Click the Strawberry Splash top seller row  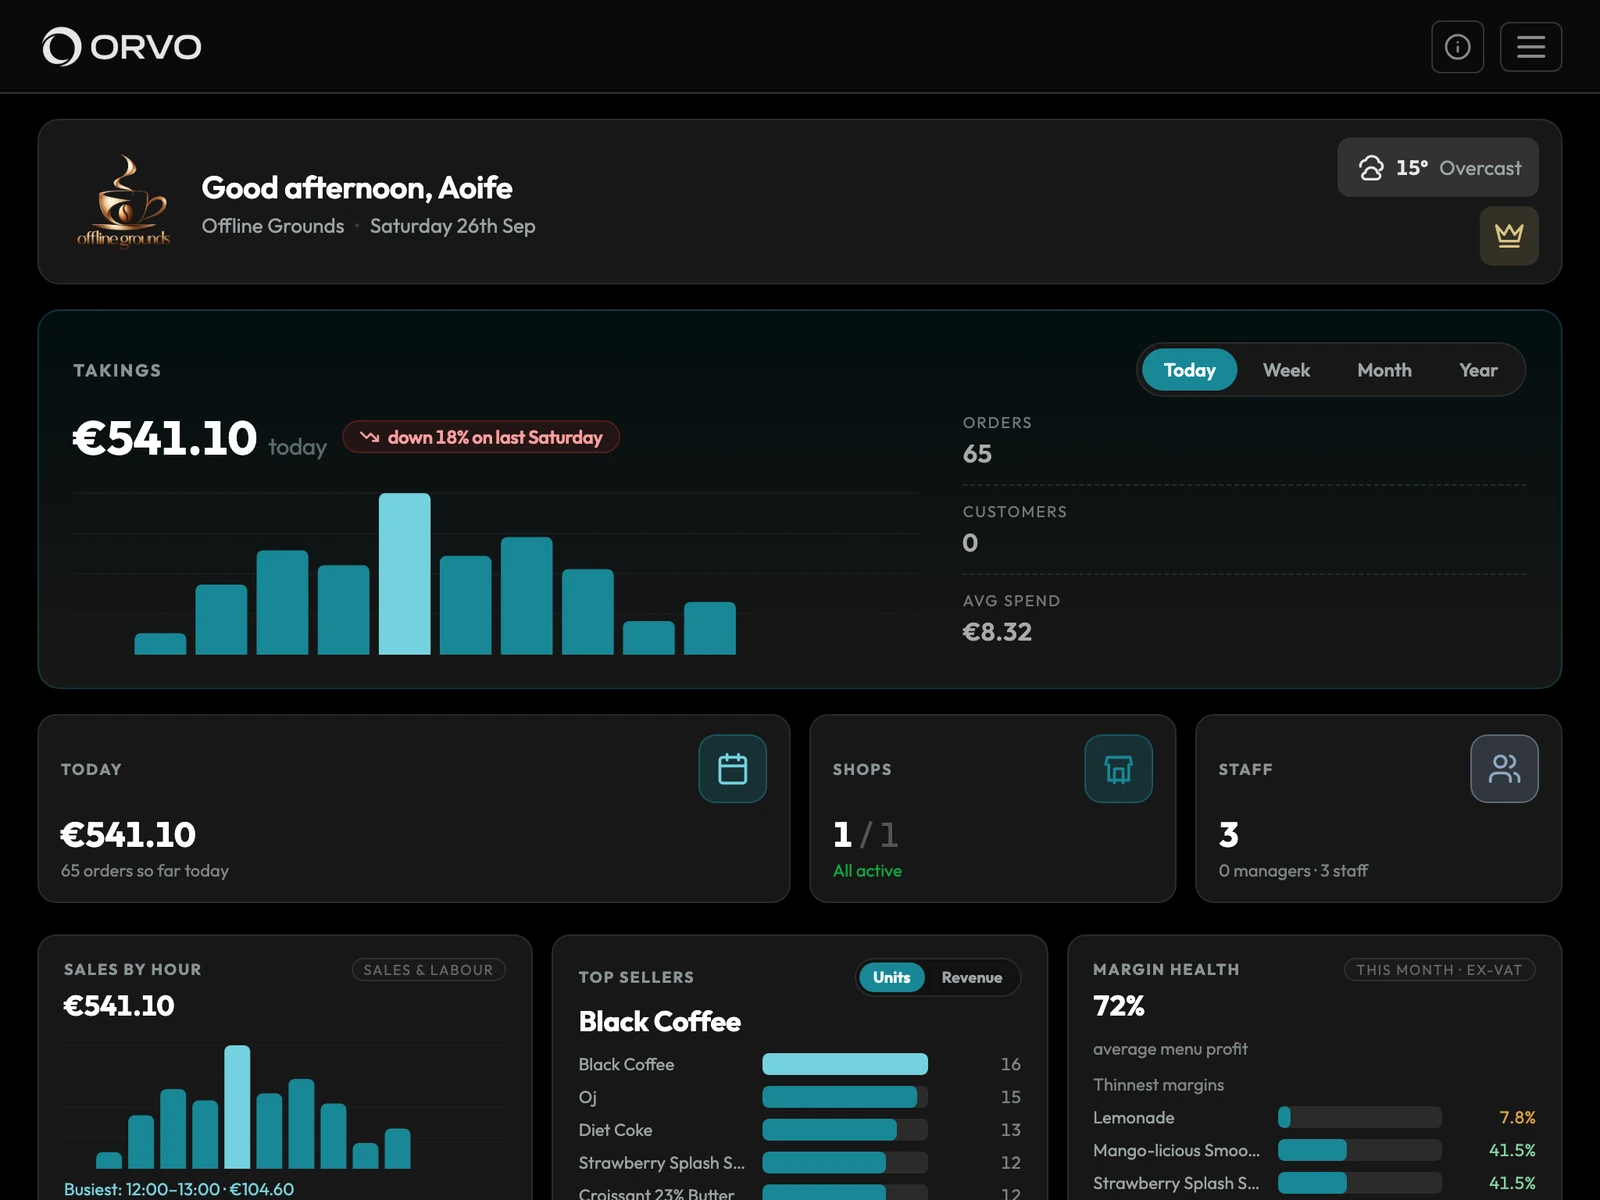coord(800,1163)
